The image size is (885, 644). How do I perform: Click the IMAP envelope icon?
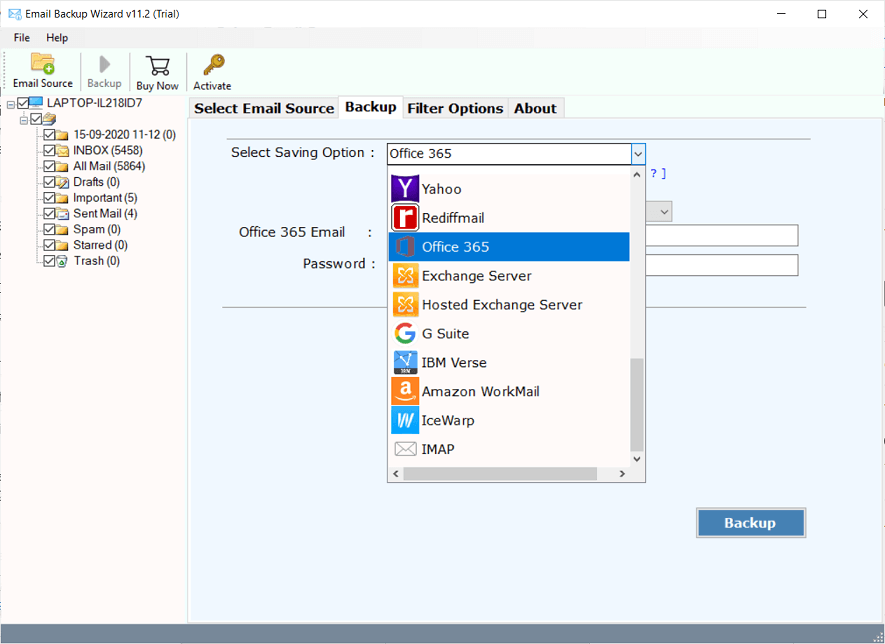[x=405, y=449]
